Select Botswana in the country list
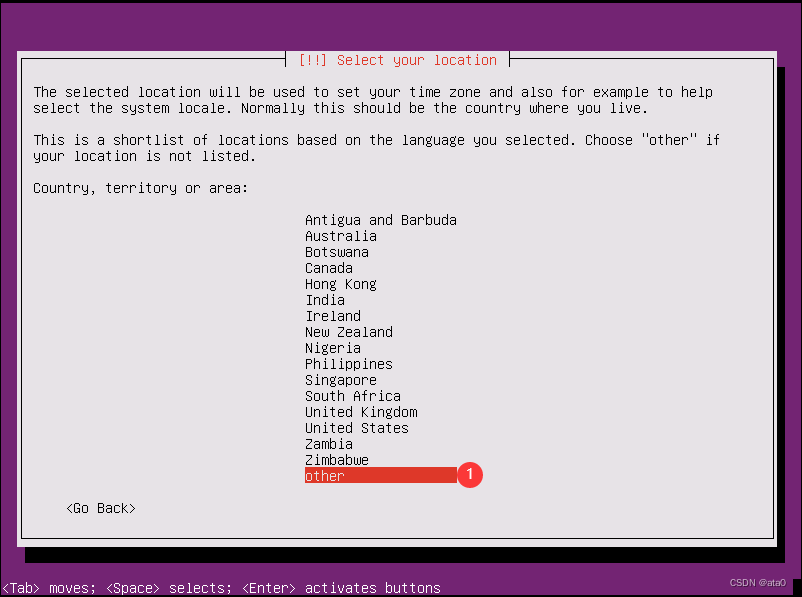 [x=337, y=252]
